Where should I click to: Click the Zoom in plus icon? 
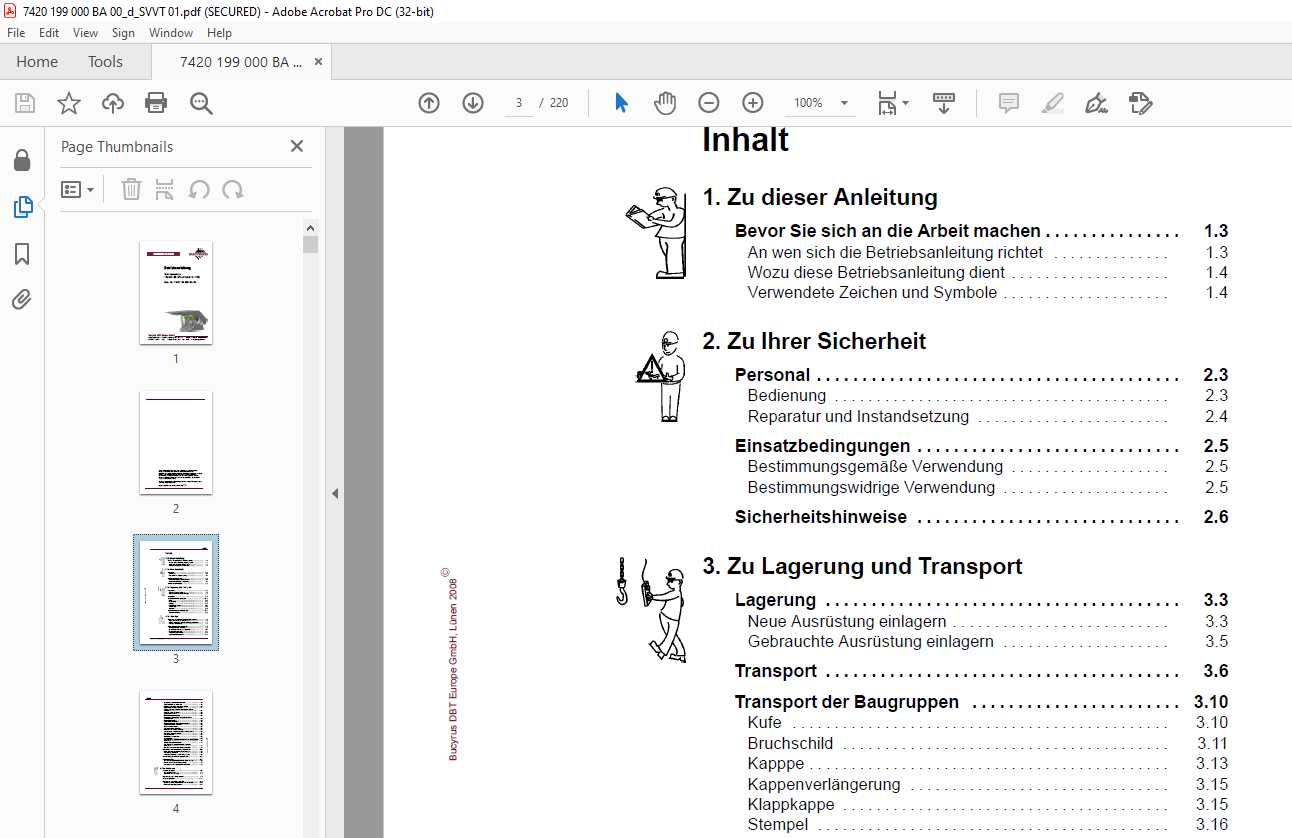[753, 103]
